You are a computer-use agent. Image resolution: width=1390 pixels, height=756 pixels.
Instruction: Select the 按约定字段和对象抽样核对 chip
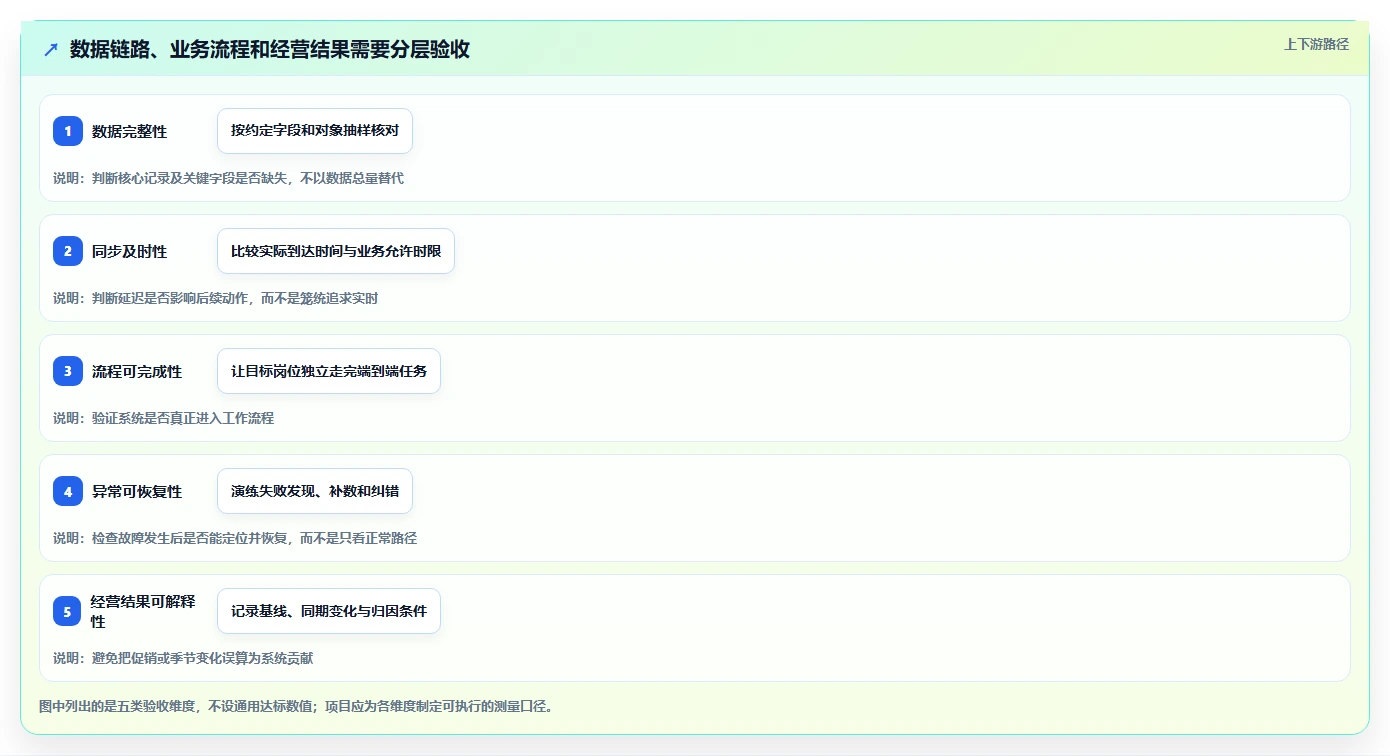pyautogui.click(x=315, y=131)
